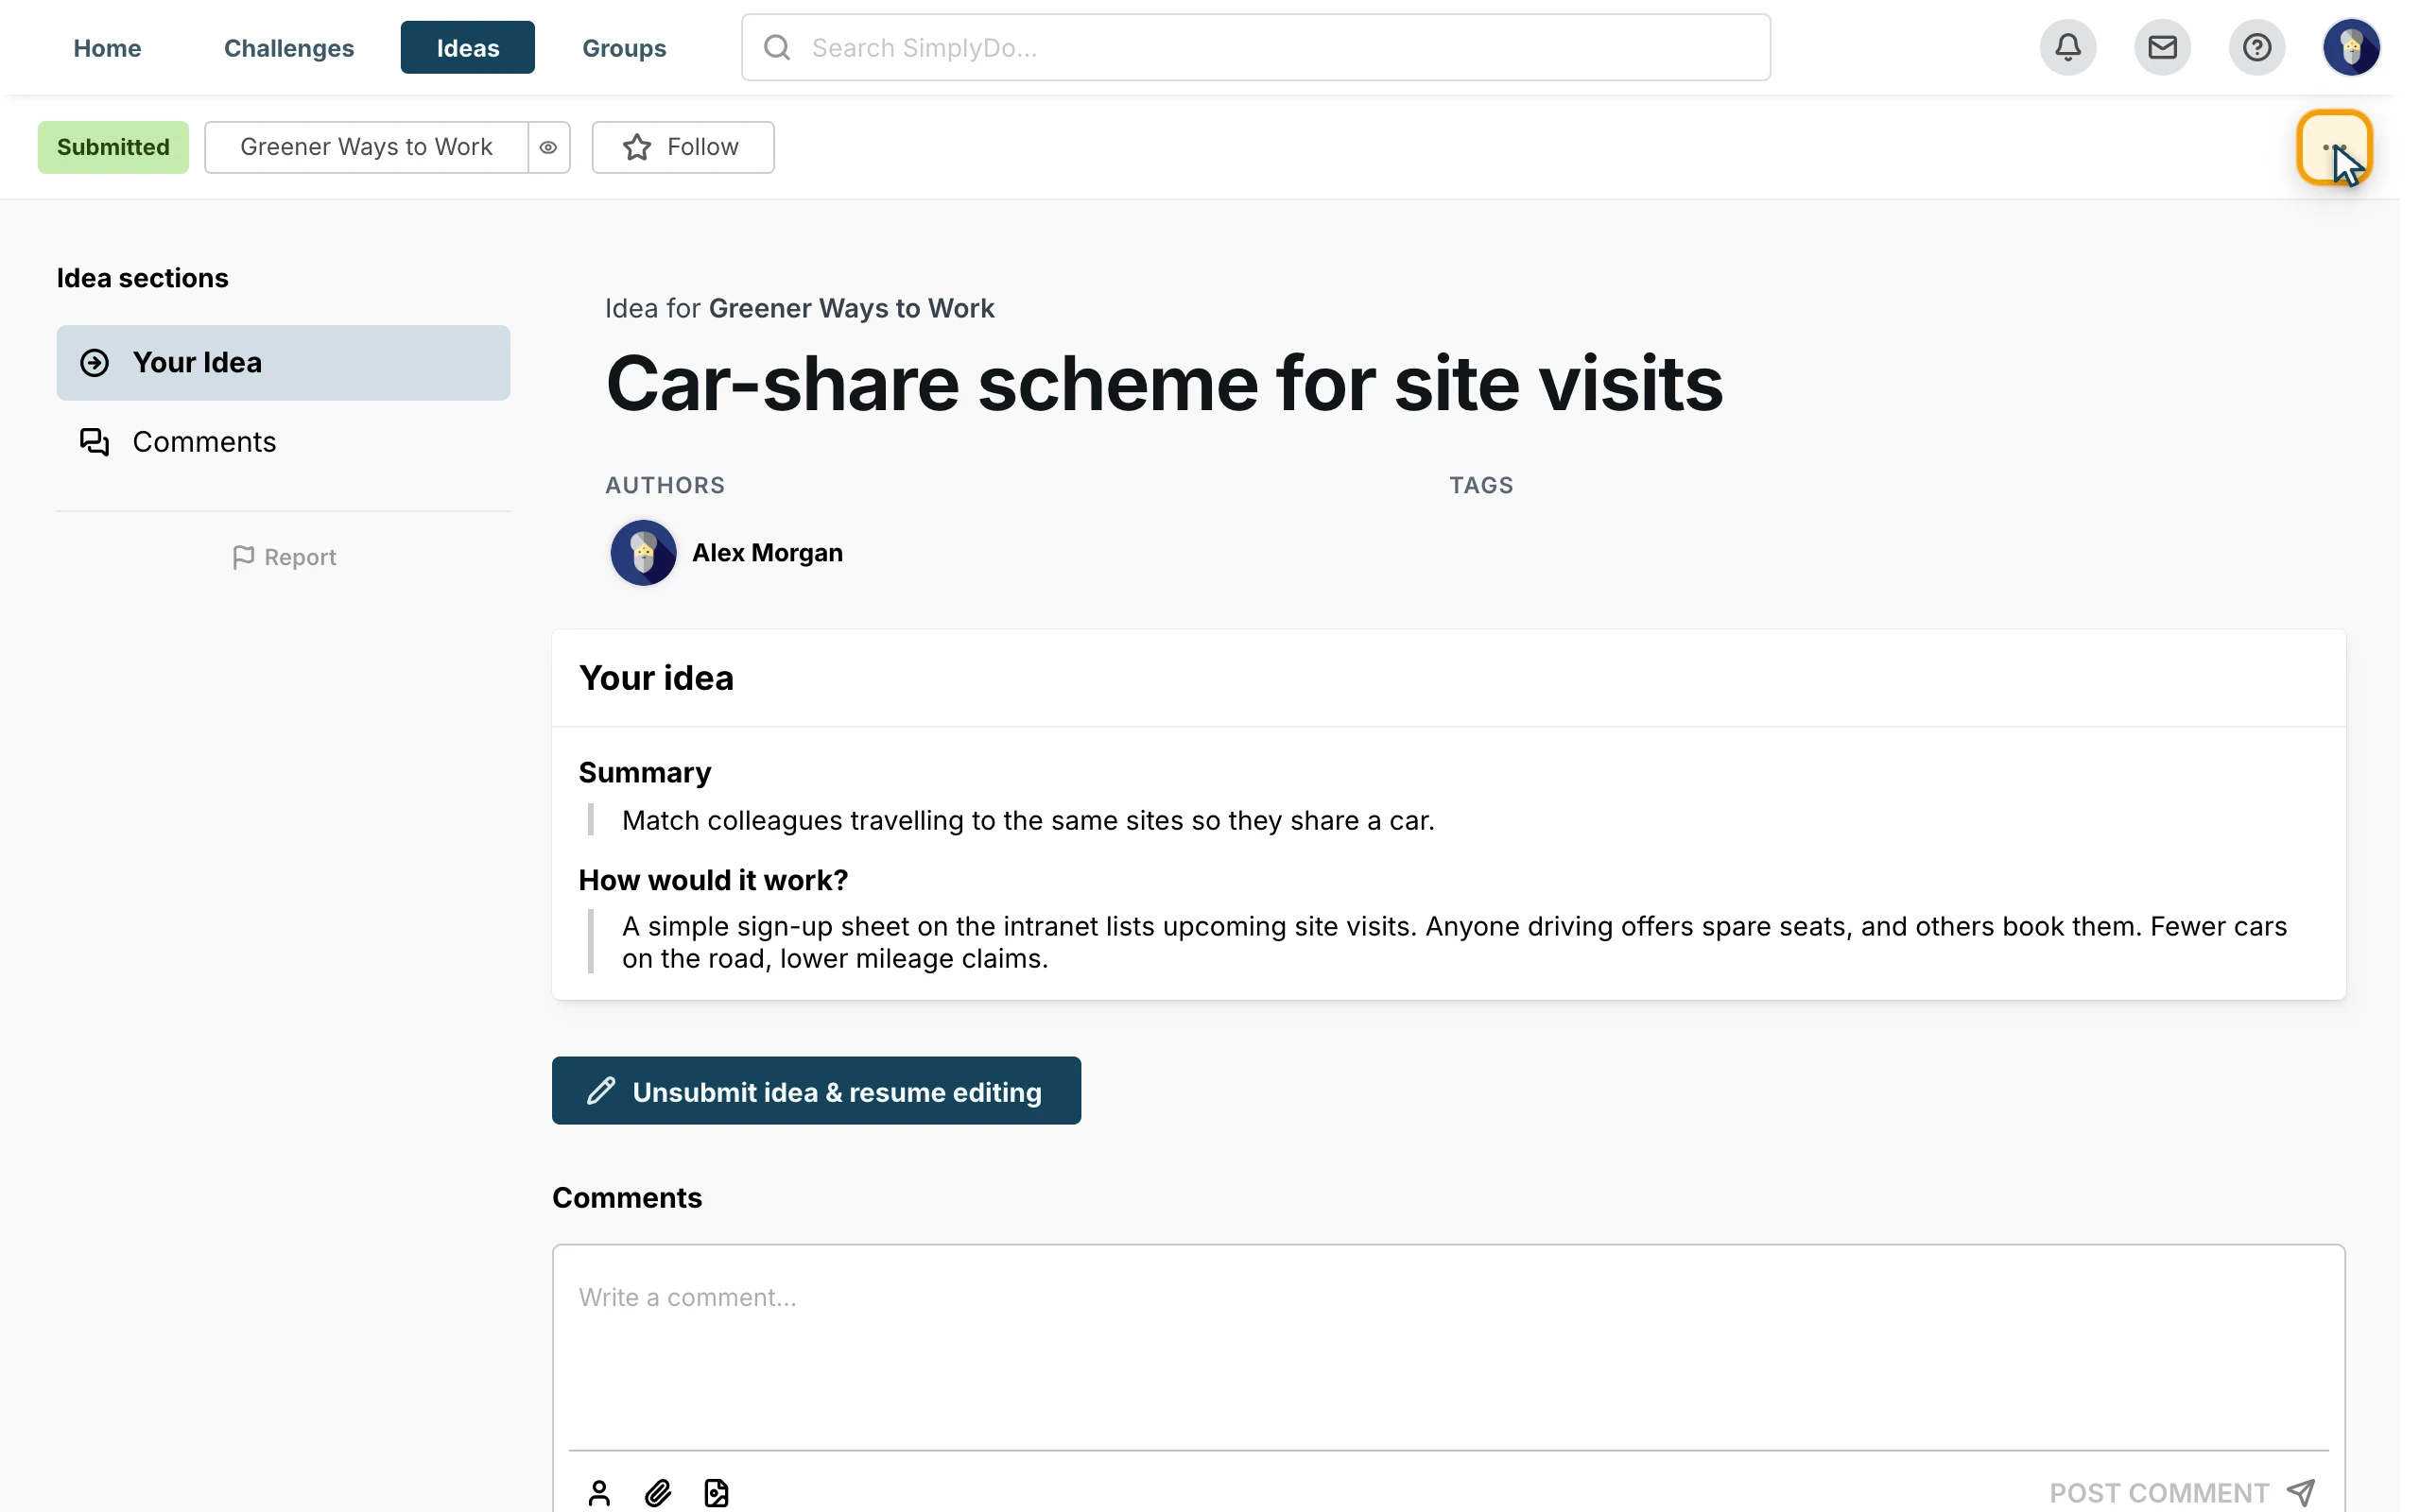Select Your Idea in Idea sections
This screenshot has width=2420, height=1512.
283,362
